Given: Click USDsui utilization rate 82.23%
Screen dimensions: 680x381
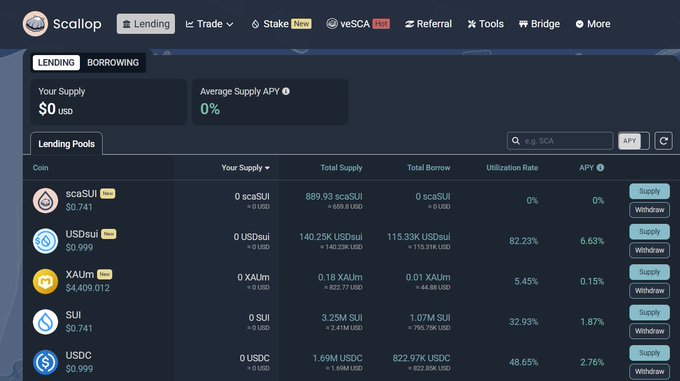Looking at the screenshot, I should [x=523, y=241].
